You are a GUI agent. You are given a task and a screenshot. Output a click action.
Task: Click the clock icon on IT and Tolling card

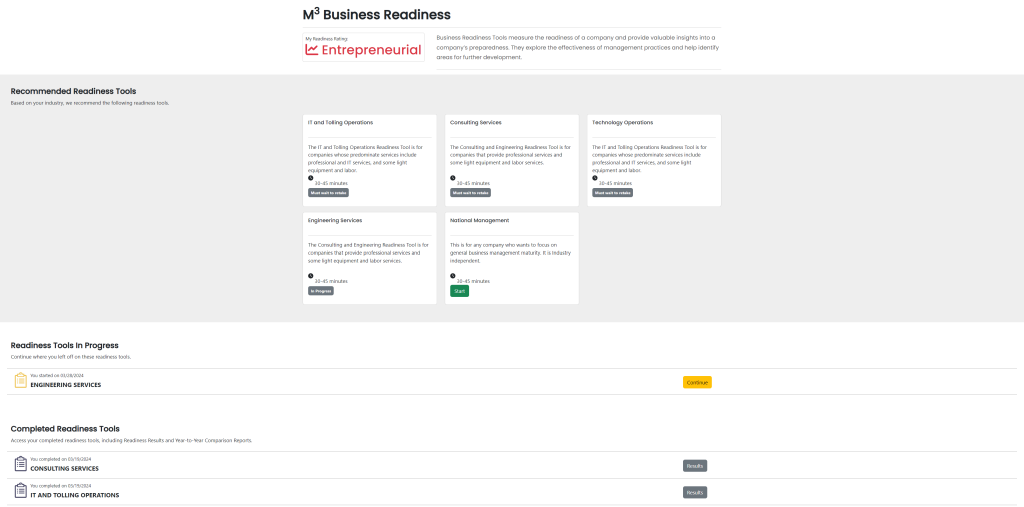pyautogui.click(x=311, y=178)
